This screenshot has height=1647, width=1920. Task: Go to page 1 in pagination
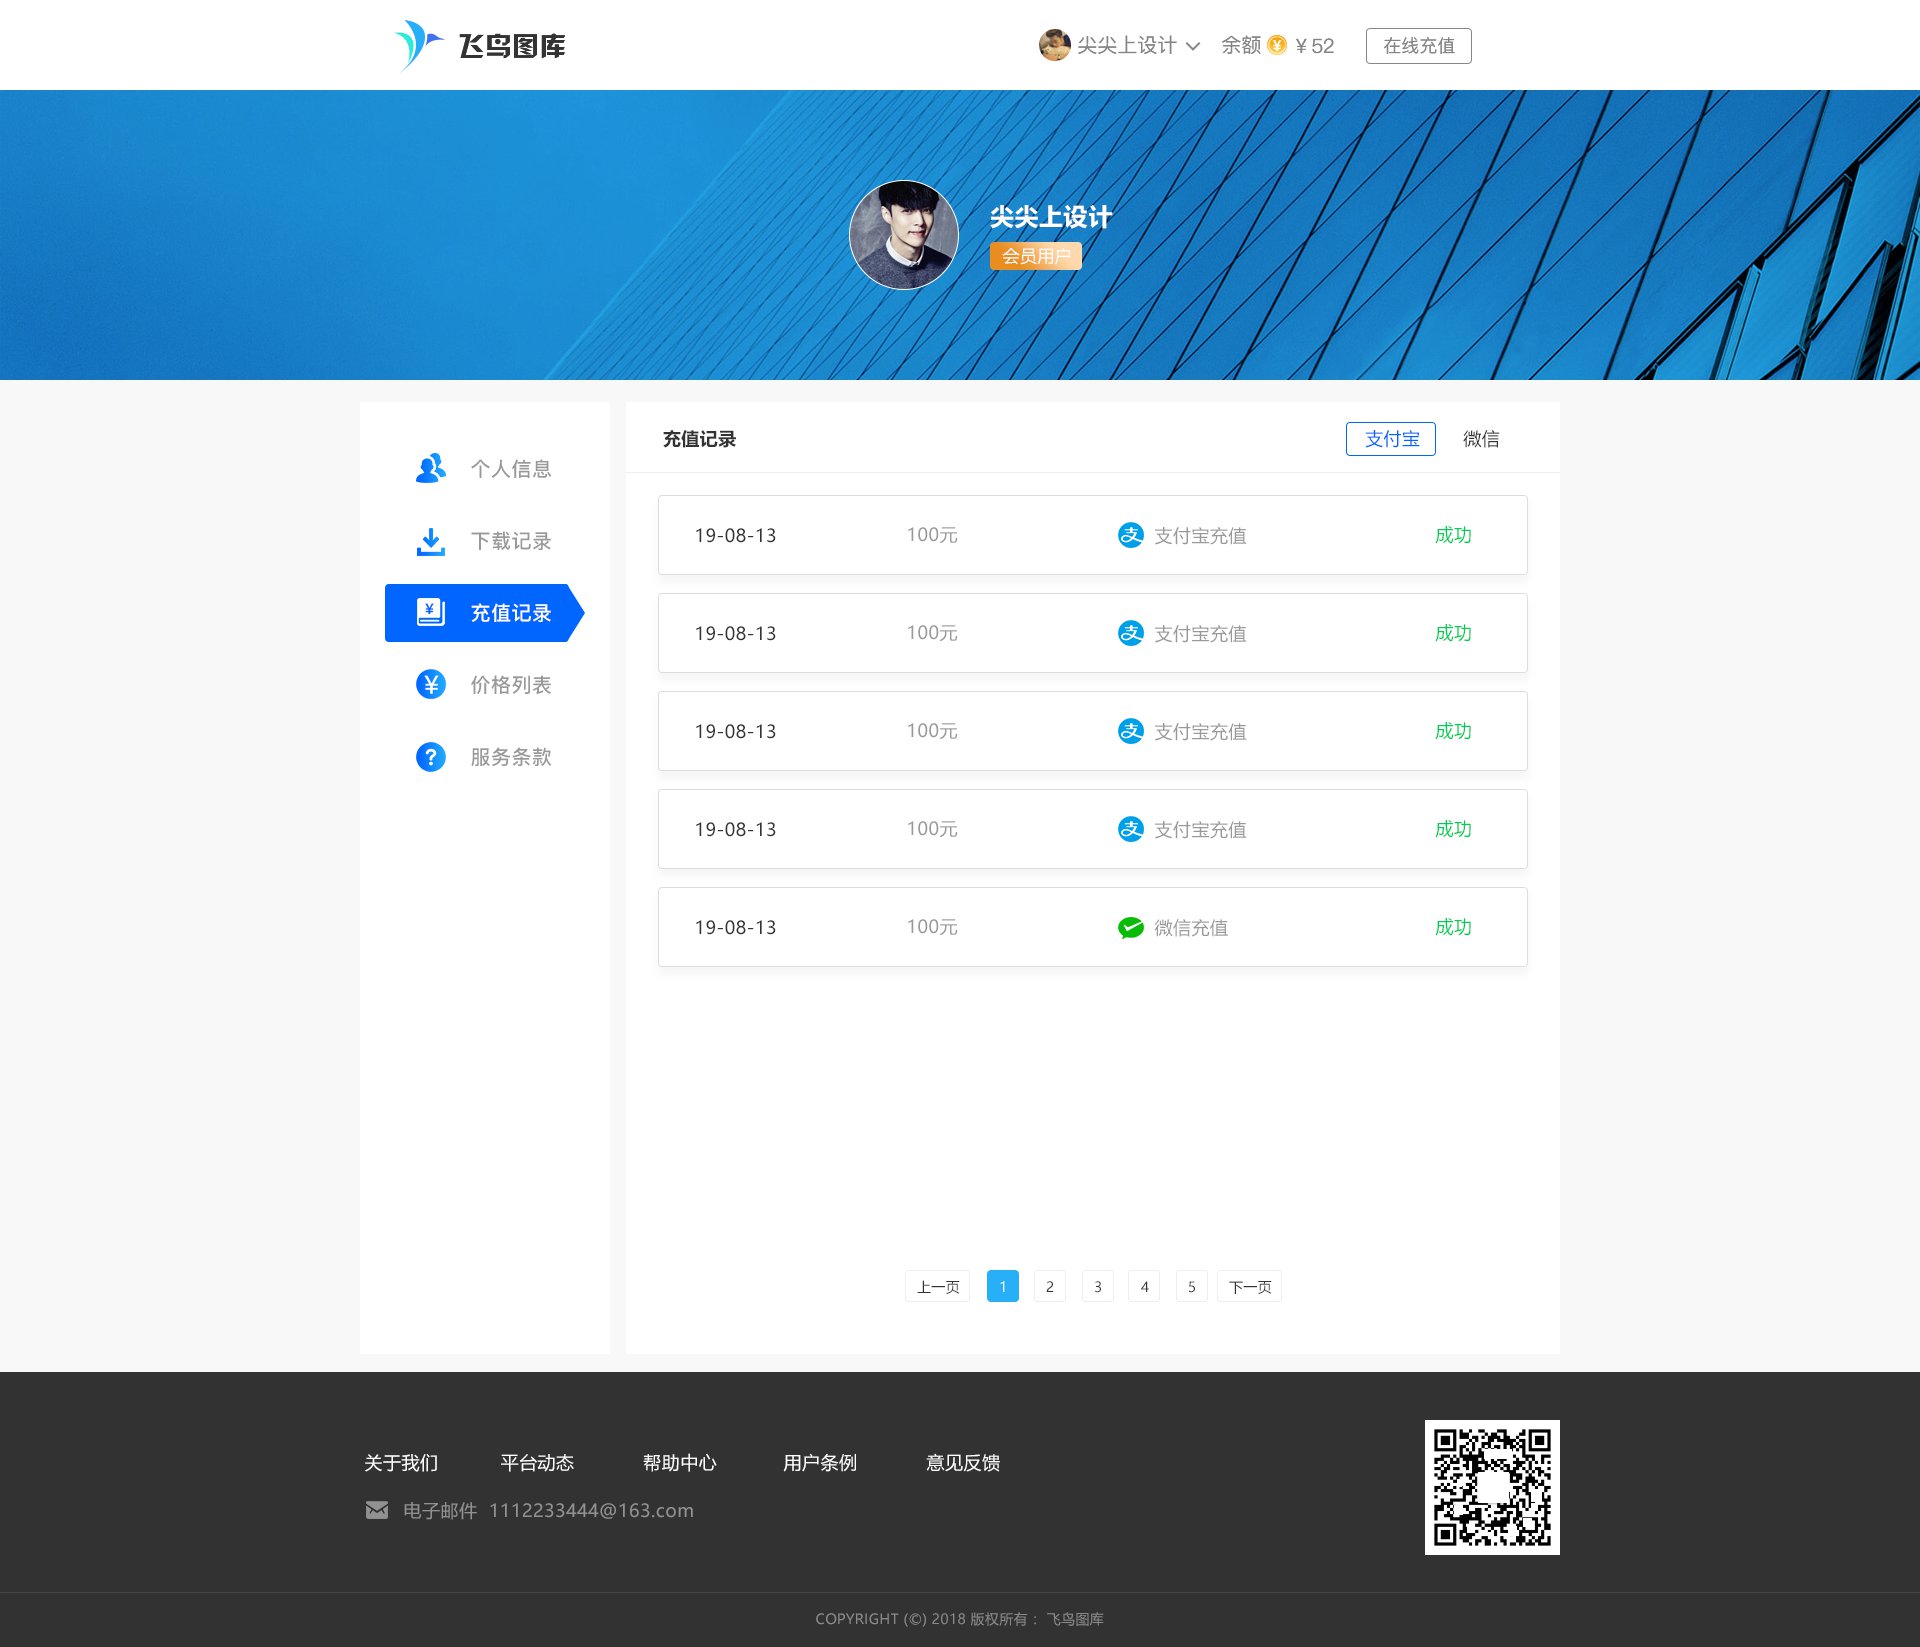[1002, 1286]
